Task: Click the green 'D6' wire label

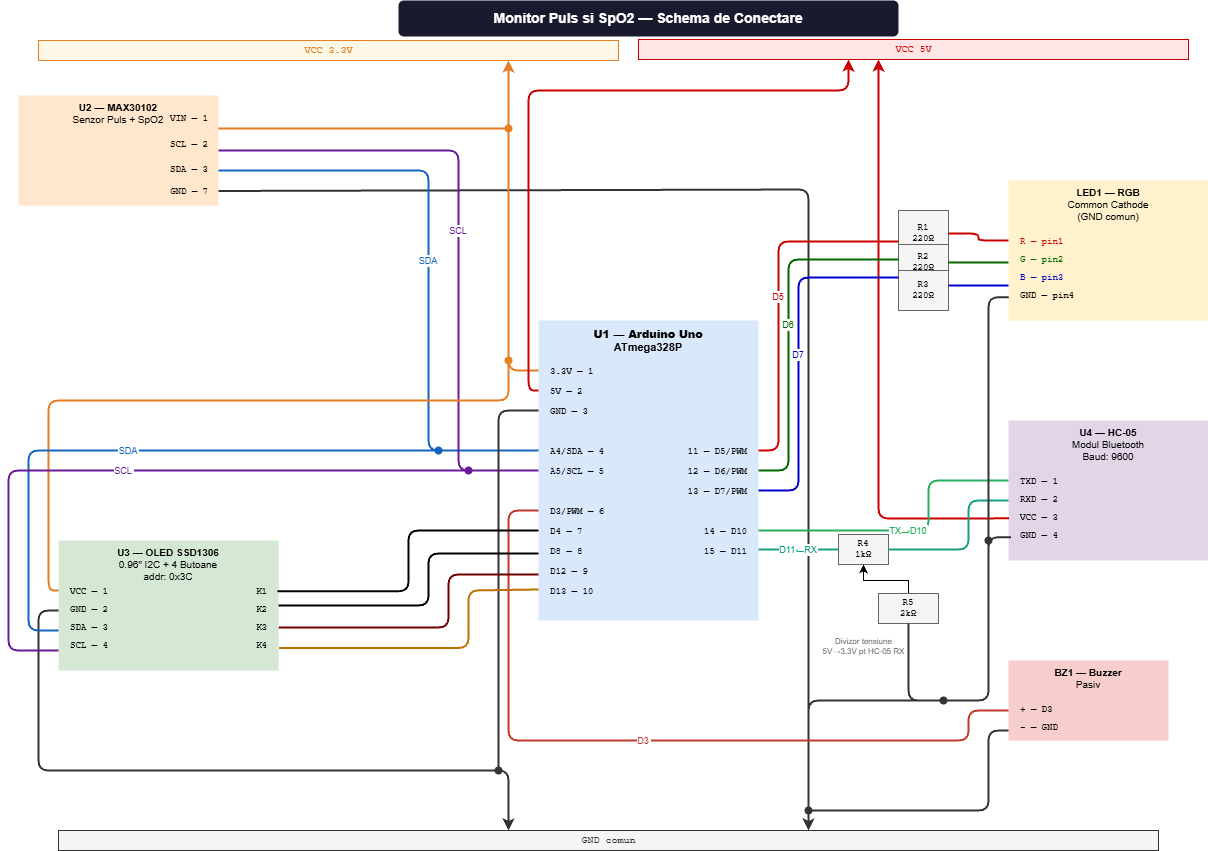Action: (x=788, y=325)
